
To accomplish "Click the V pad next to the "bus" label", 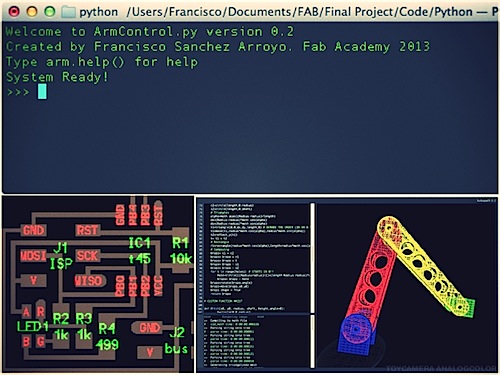I will click(150, 352).
